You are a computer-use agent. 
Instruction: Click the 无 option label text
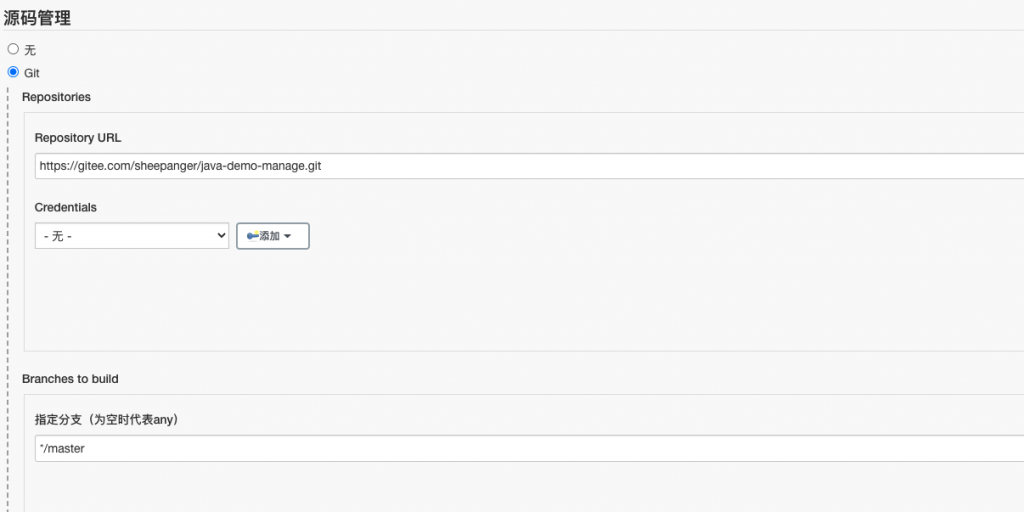pos(30,50)
